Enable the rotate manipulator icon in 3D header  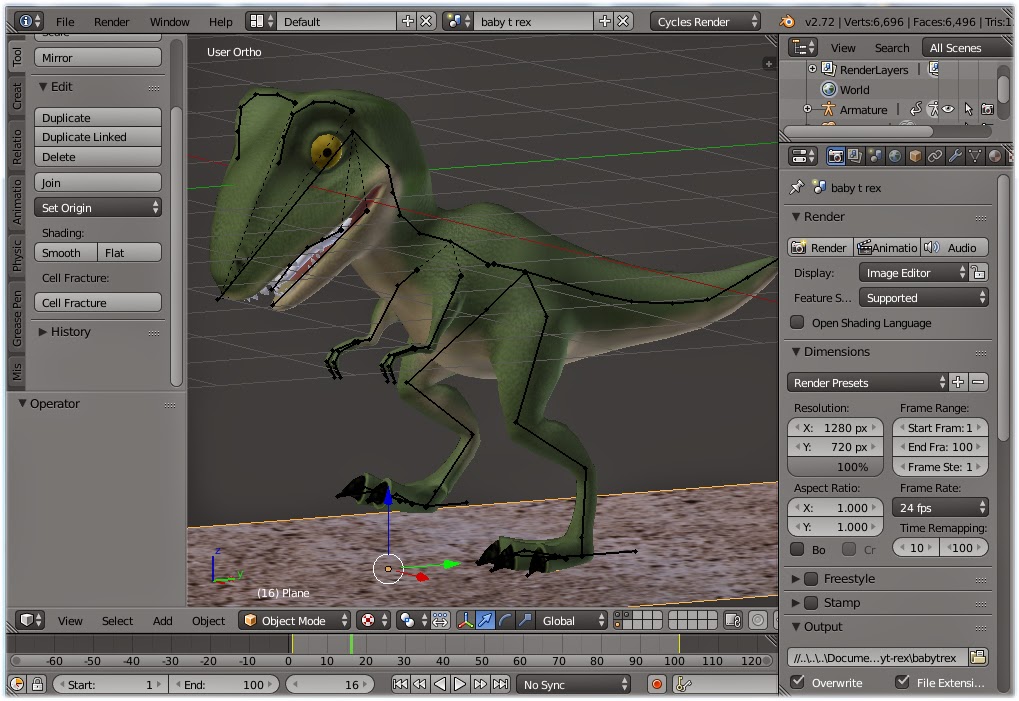505,620
